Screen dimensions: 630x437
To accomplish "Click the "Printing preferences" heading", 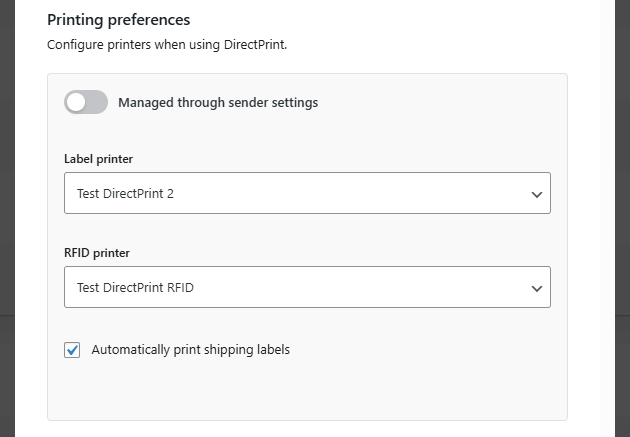I will pyautogui.click(x=118, y=19).
